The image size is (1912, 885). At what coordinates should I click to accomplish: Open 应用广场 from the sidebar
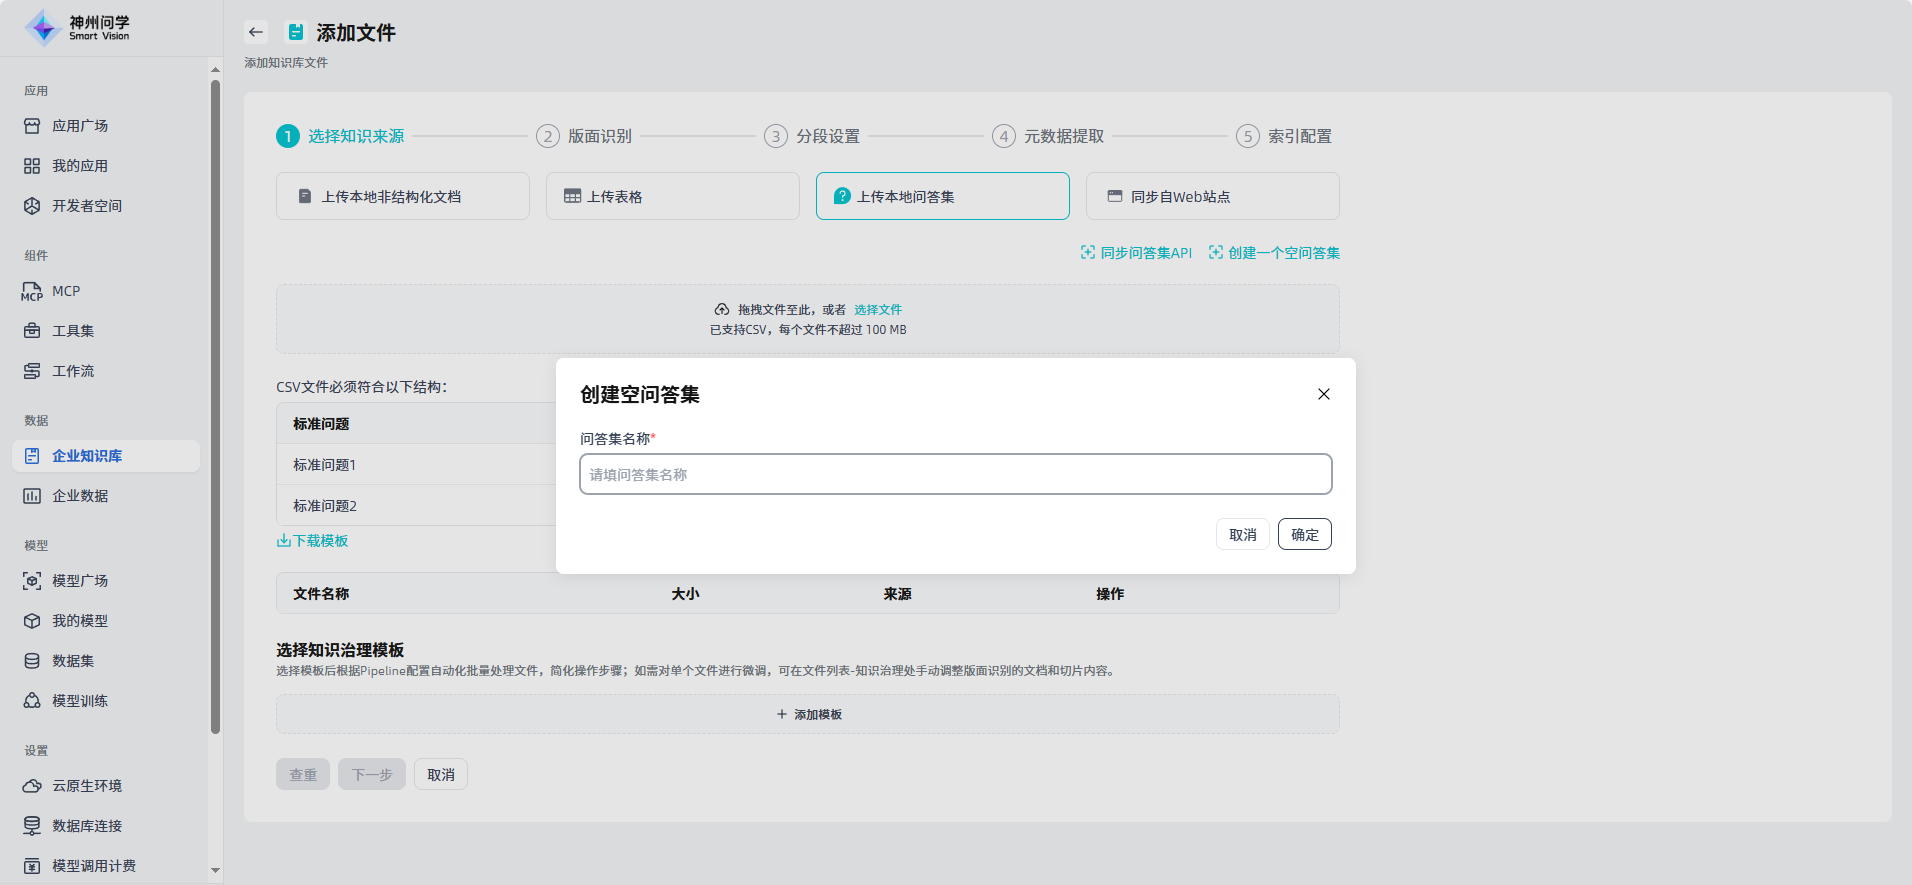tap(80, 126)
